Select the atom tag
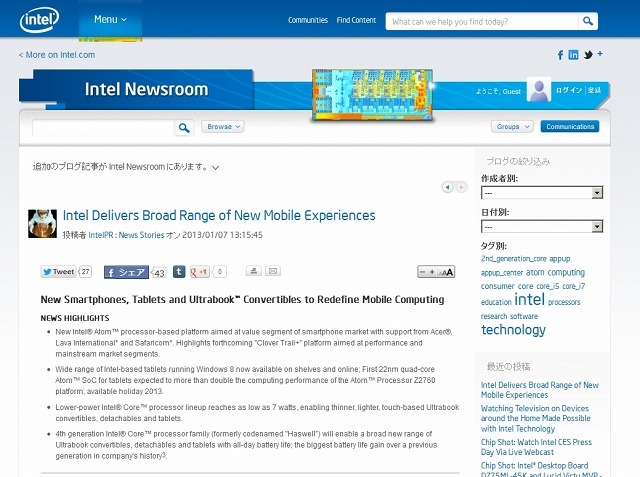The width and height of the screenshot is (640, 477). (x=535, y=272)
